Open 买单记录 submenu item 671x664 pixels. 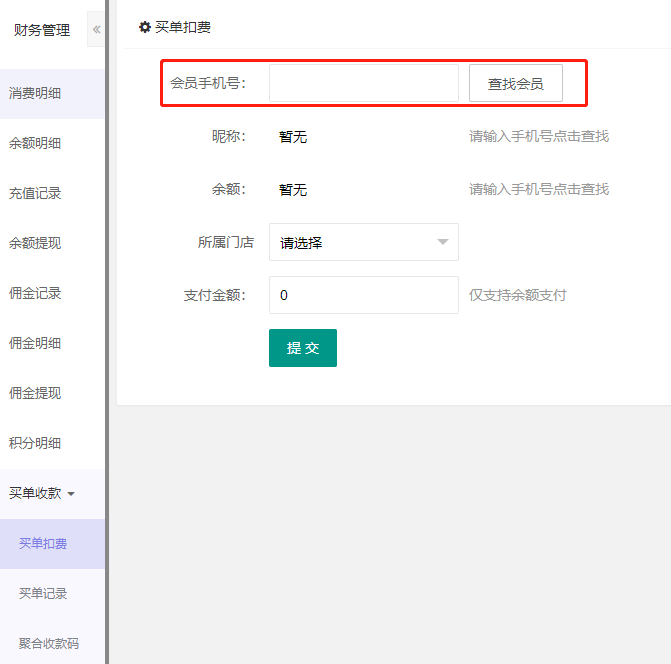(43, 593)
